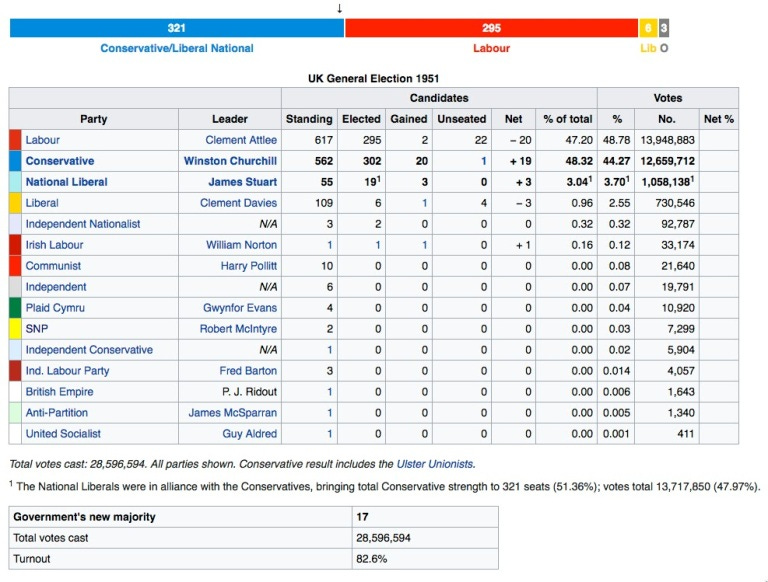This screenshot has width=768, height=582.
Task: Click Government's new majority value 17
Action: [362, 517]
